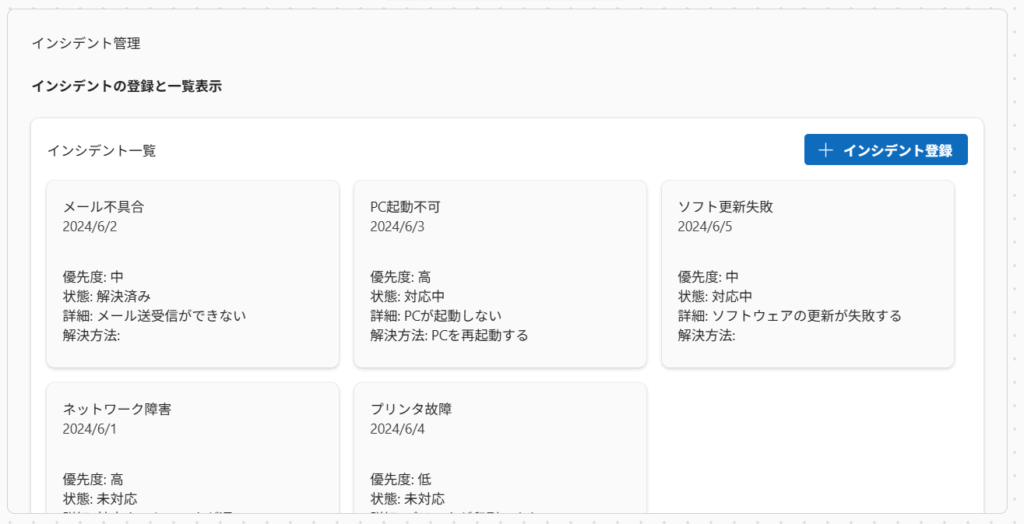Image resolution: width=1024 pixels, height=524 pixels.
Task: Click the インシデント管理 page title
Action: (x=86, y=43)
